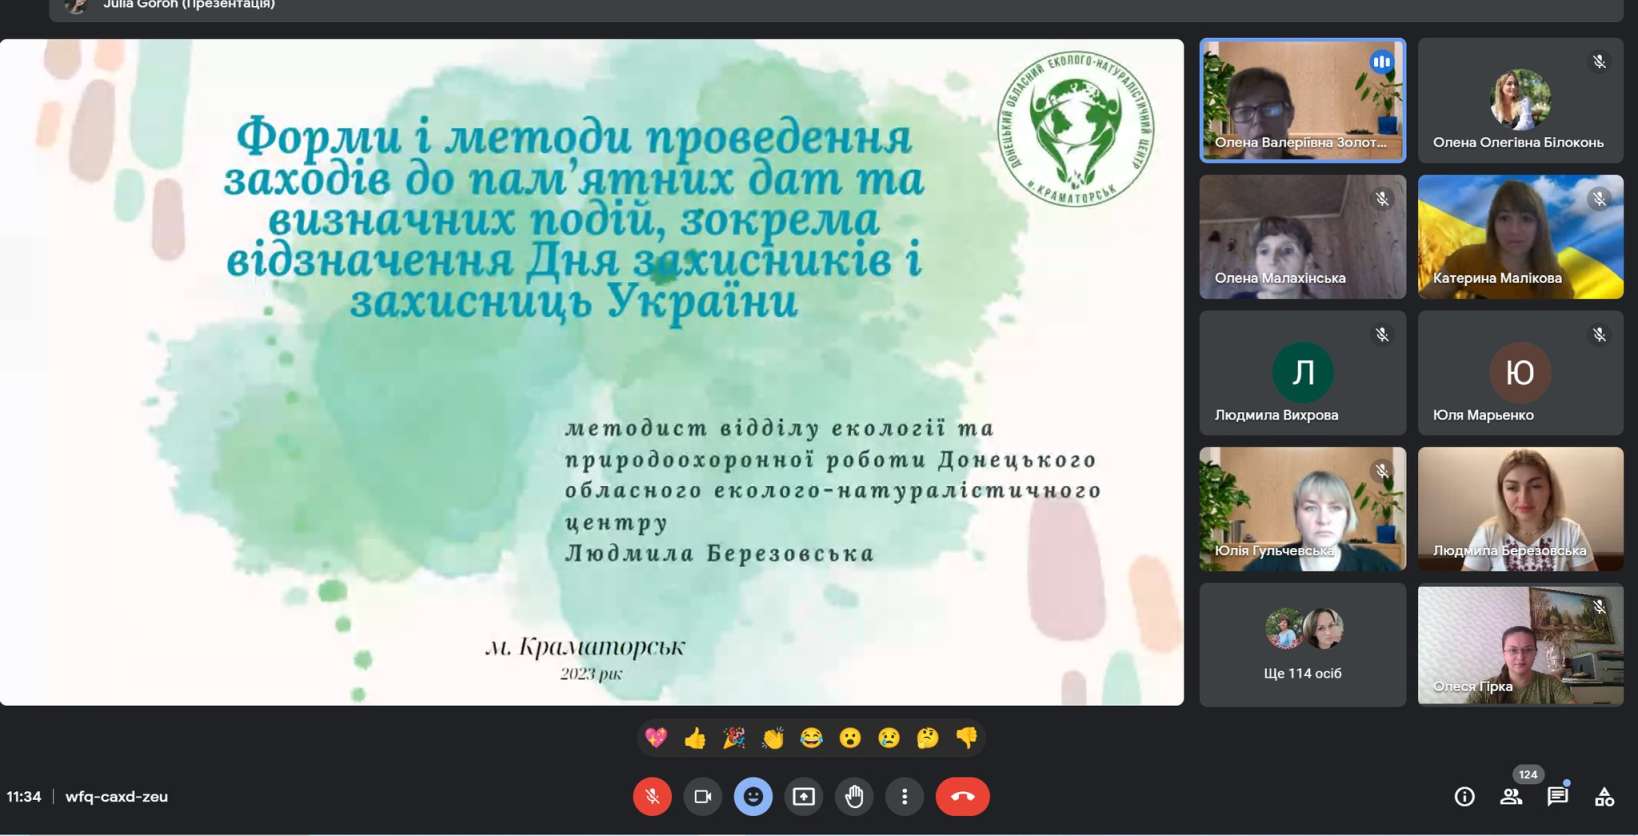The width and height of the screenshot is (1638, 836).
Task: Send the party popper reaction
Action: pos(734,738)
